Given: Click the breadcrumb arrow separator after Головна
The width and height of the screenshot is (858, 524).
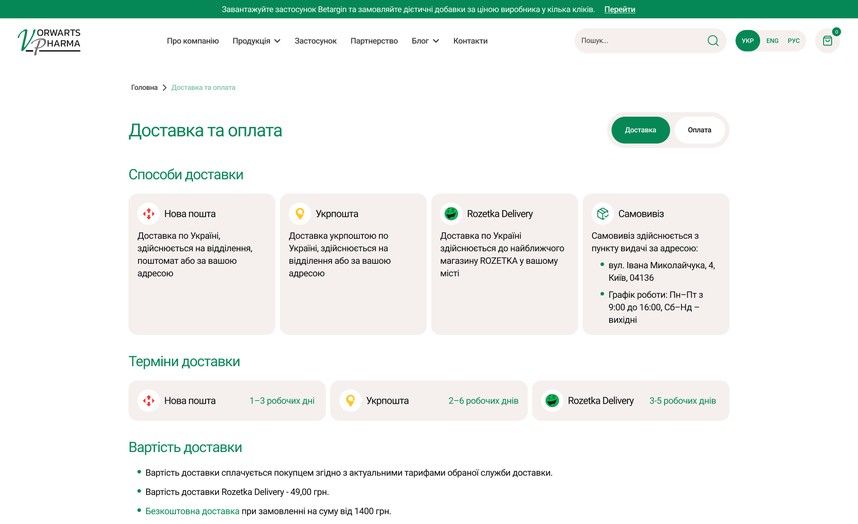Looking at the screenshot, I should [x=164, y=88].
